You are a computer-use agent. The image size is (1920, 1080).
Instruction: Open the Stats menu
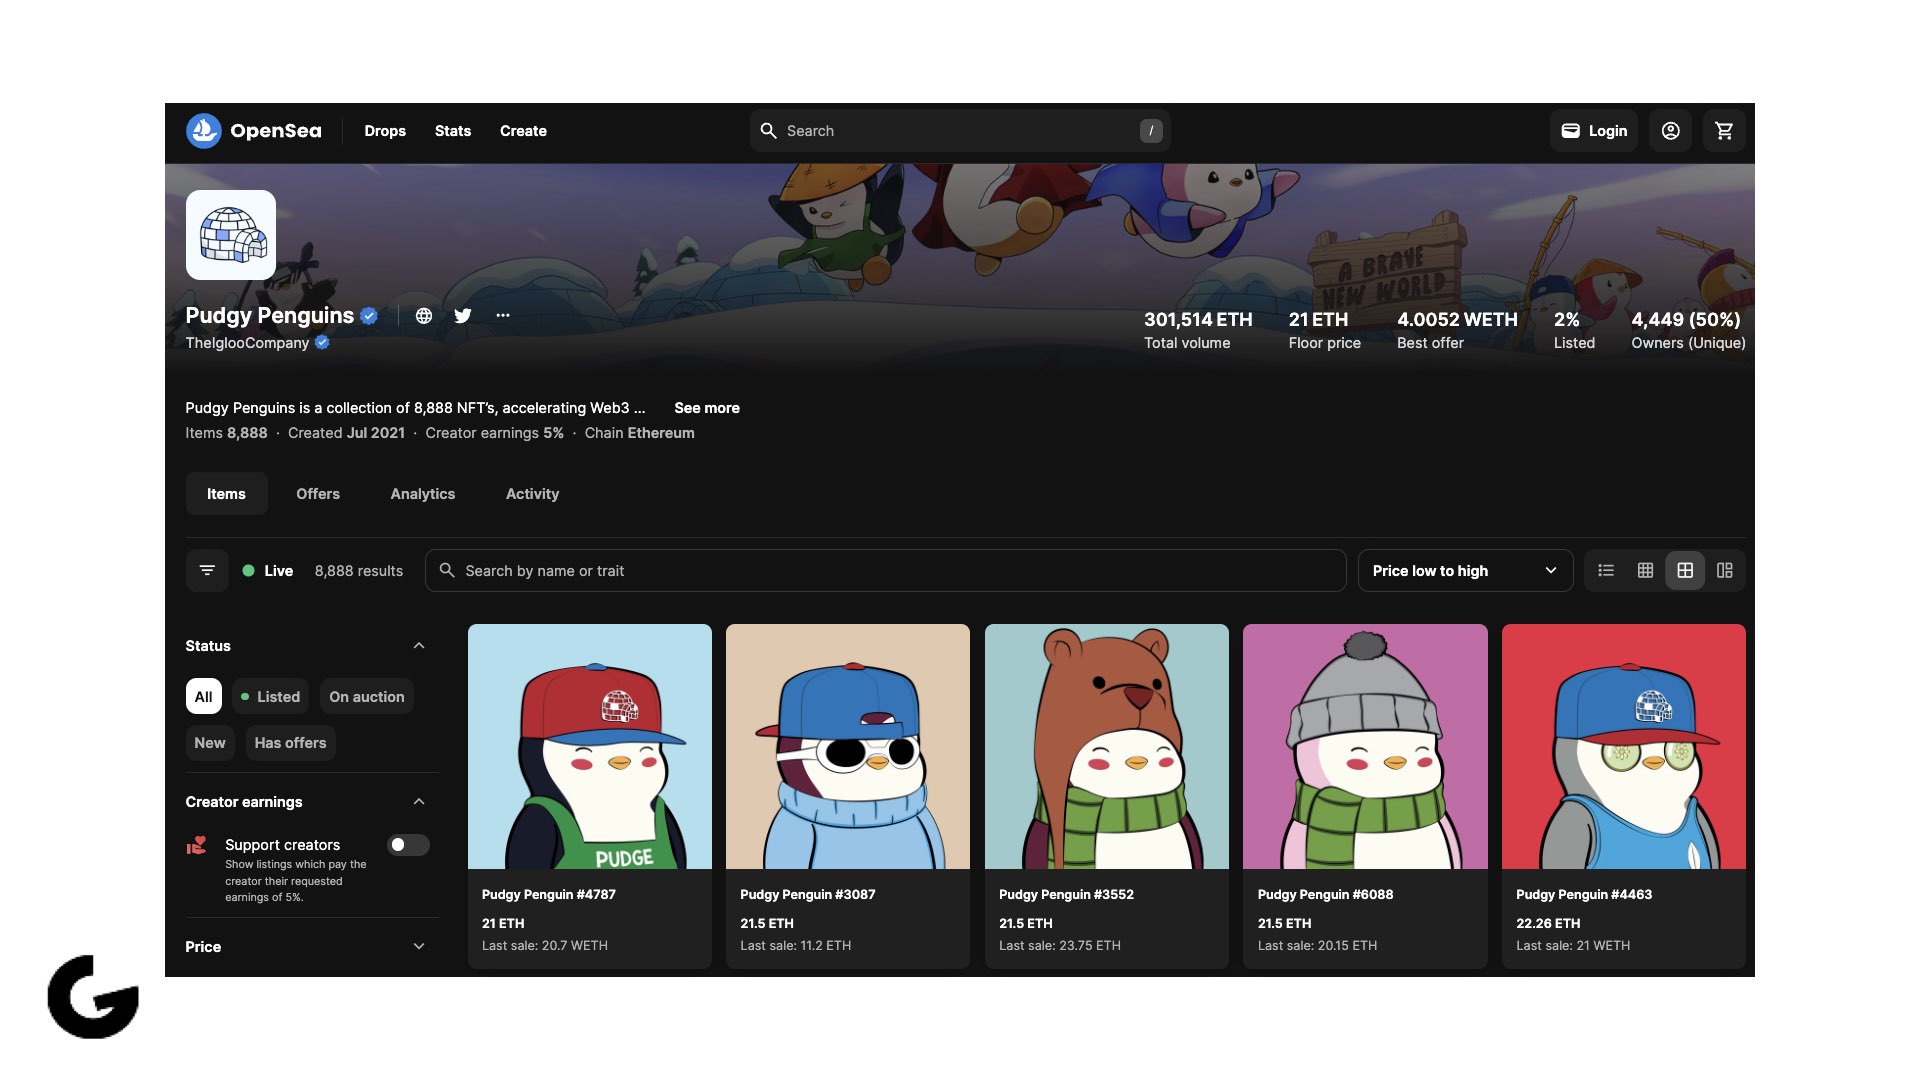[453, 131]
